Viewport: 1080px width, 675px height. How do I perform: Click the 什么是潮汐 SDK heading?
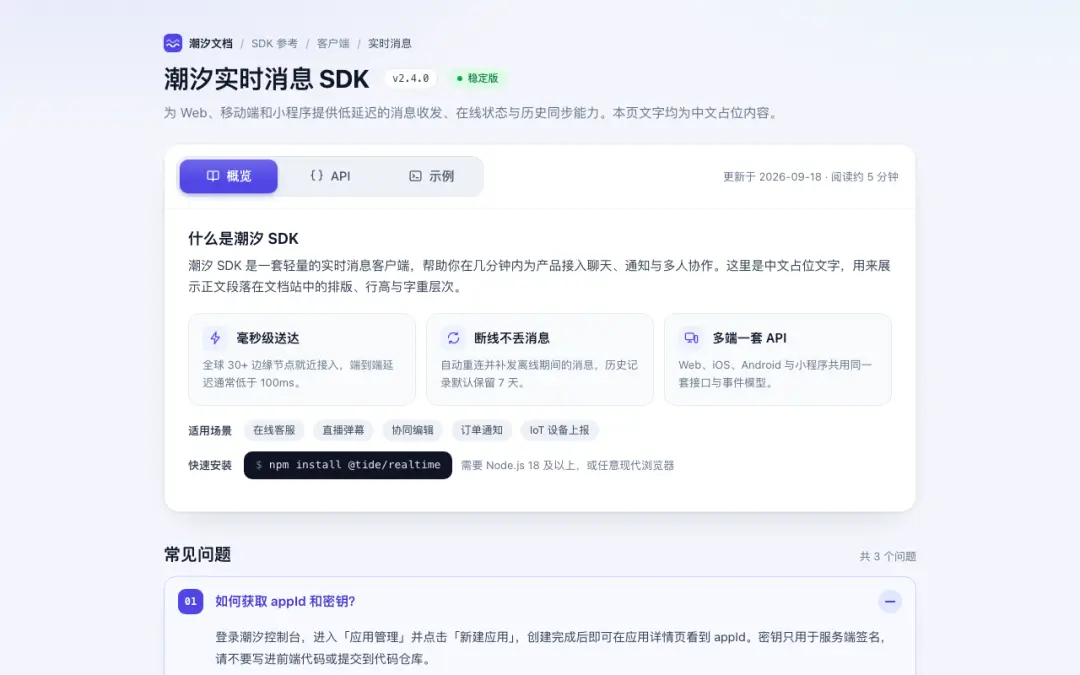click(x=243, y=239)
